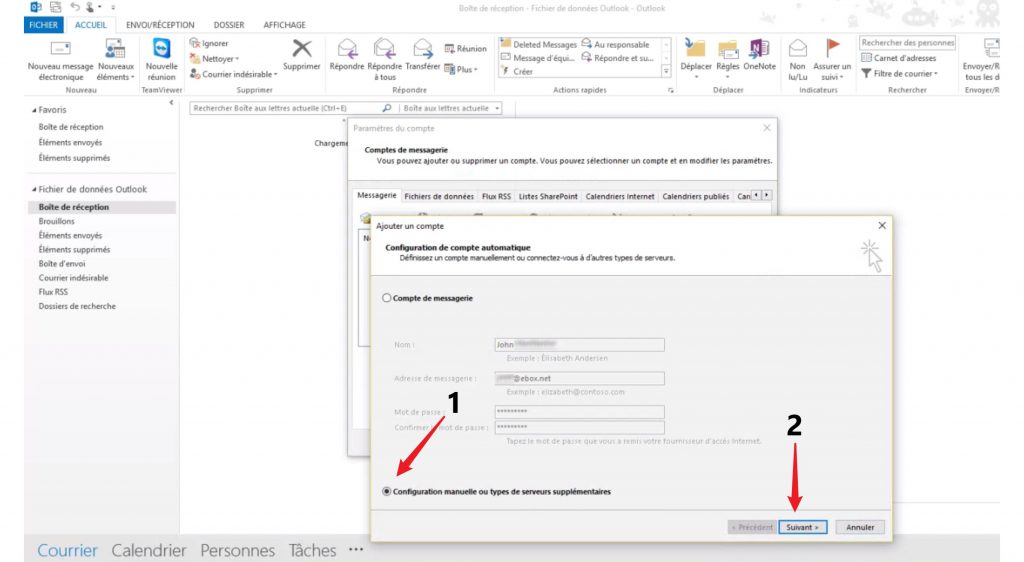Open the Courrier indésirable folder in the folder pane
The width and height of the screenshot is (1024, 562).
click(73, 278)
